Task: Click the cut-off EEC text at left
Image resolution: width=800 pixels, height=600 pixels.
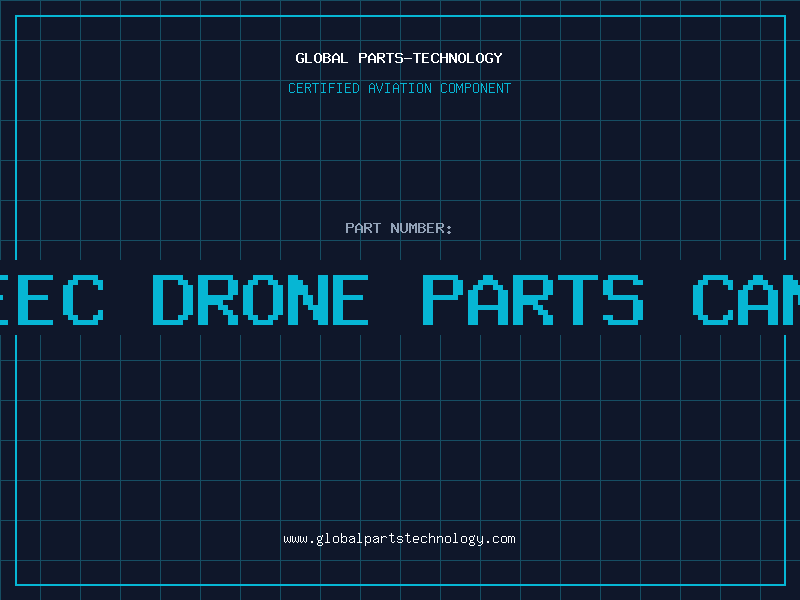Action: (52, 299)
